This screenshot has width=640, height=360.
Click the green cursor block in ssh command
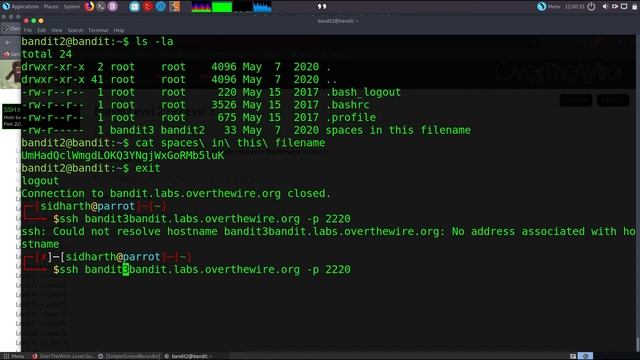click(x=126, y=269)
